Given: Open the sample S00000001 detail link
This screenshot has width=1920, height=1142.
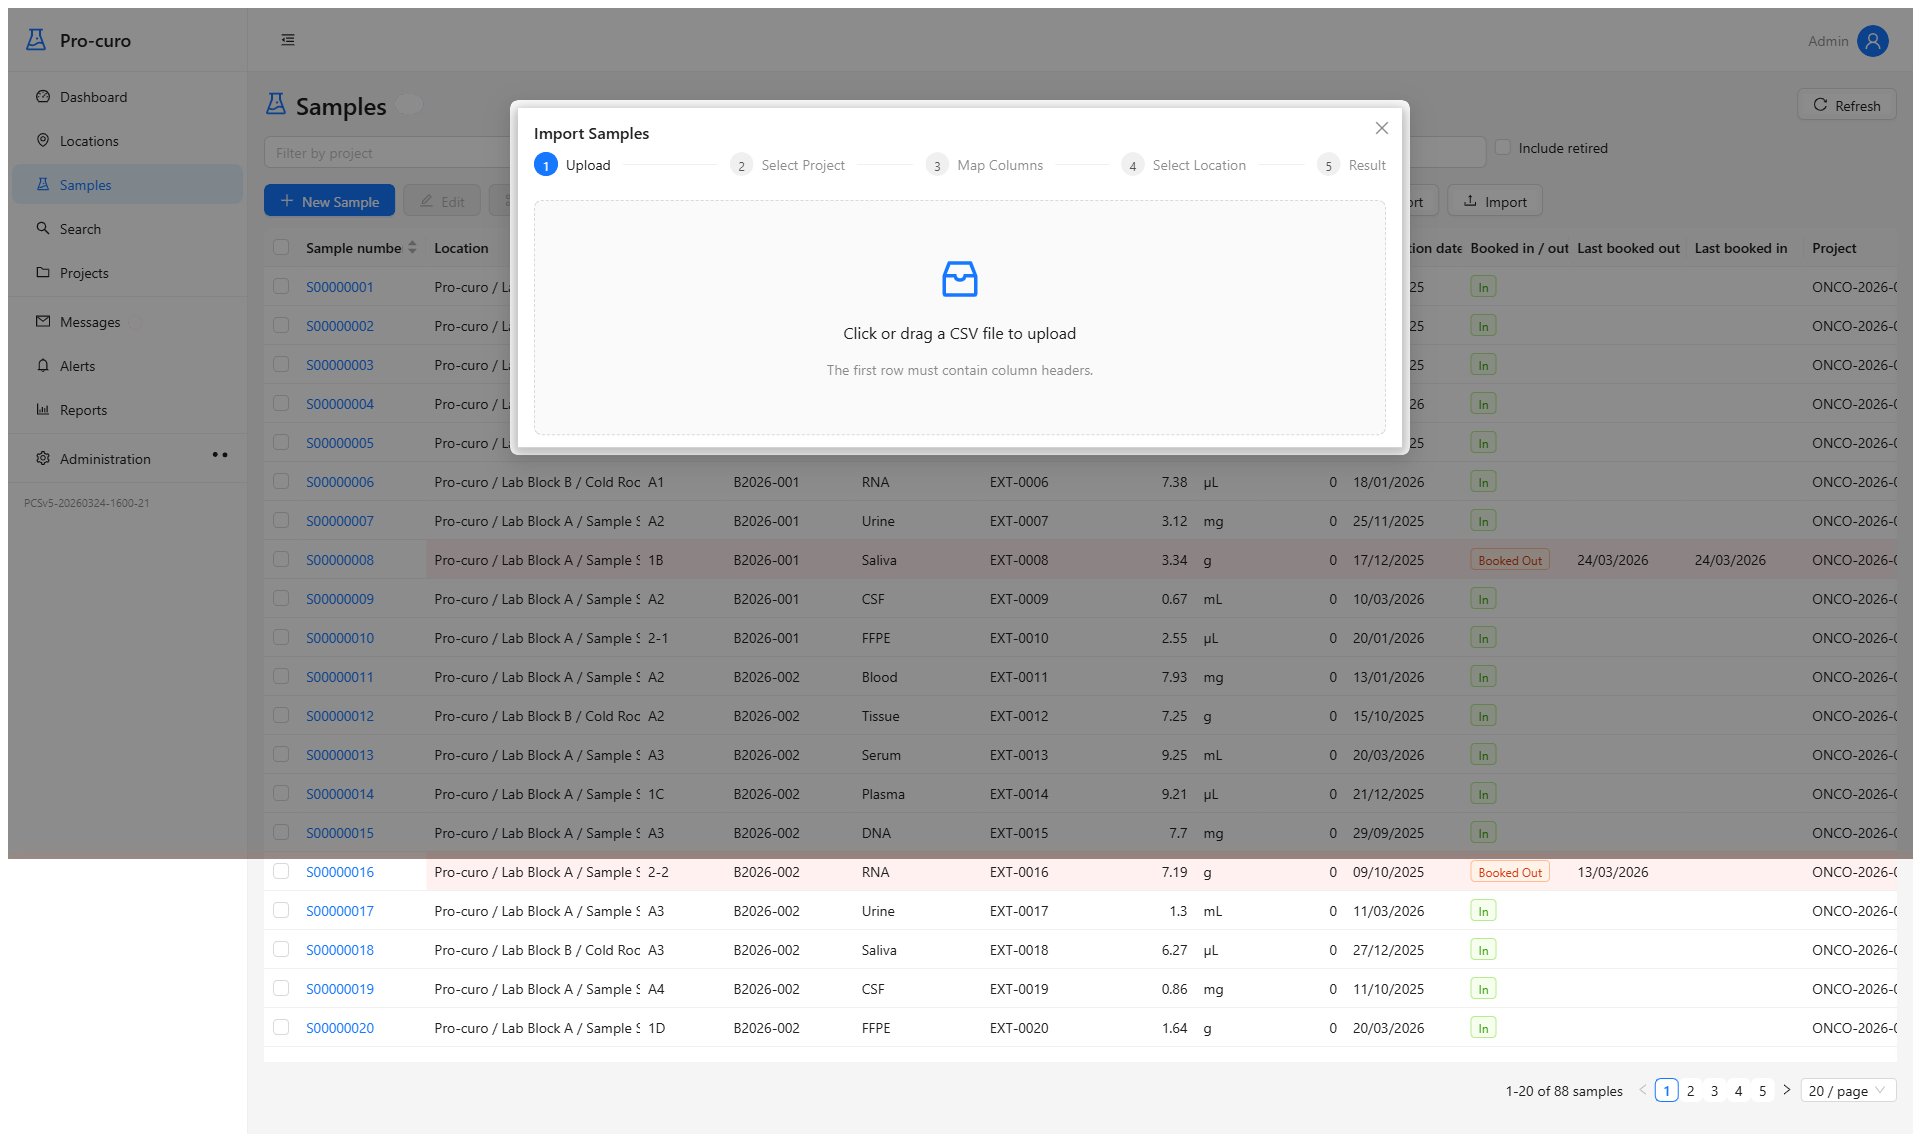Looking at the screenshot, I should (339, 287).
